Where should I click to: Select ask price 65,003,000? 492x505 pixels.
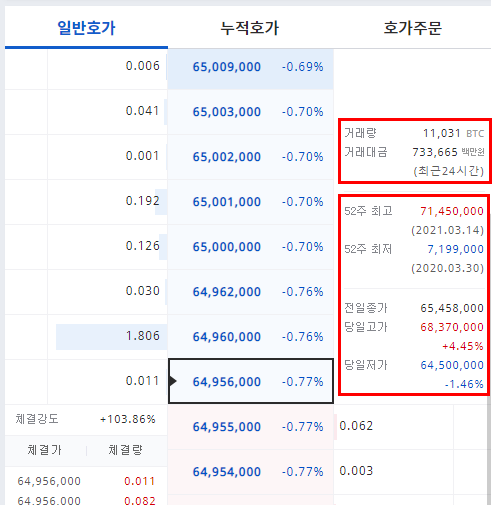[x=227, y=112]
